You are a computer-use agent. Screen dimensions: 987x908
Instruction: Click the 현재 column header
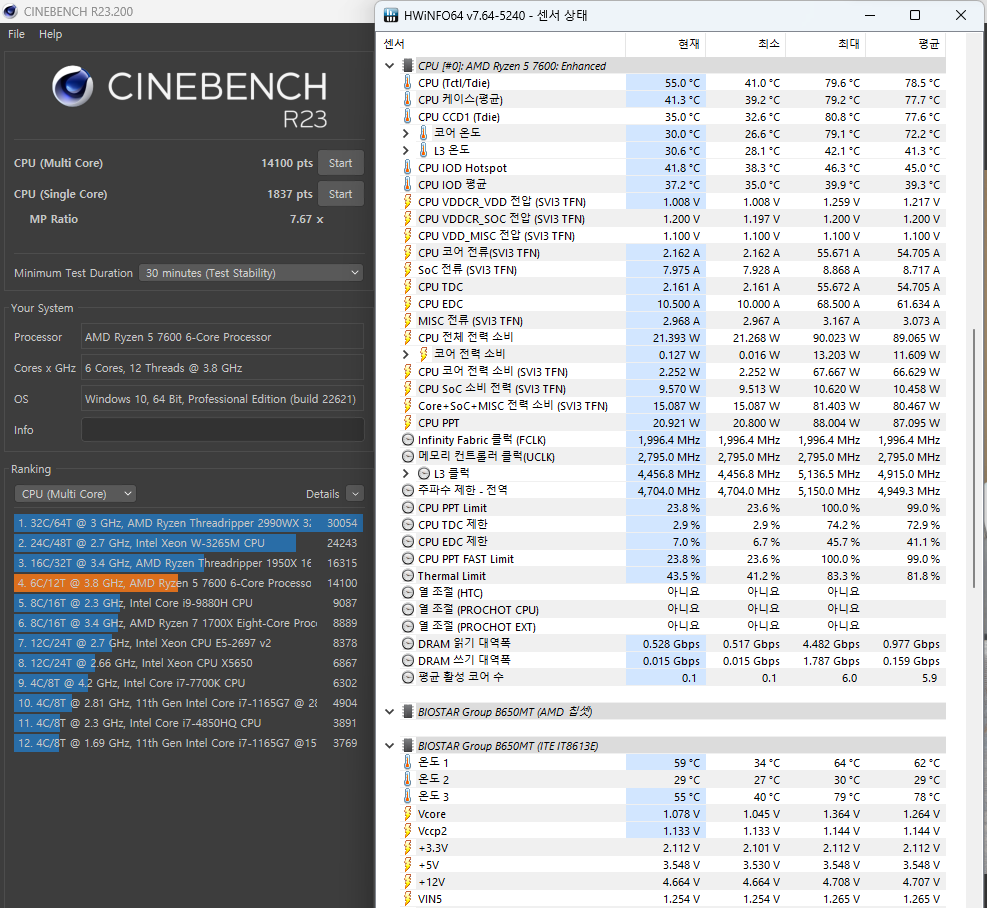pos(665,43)
